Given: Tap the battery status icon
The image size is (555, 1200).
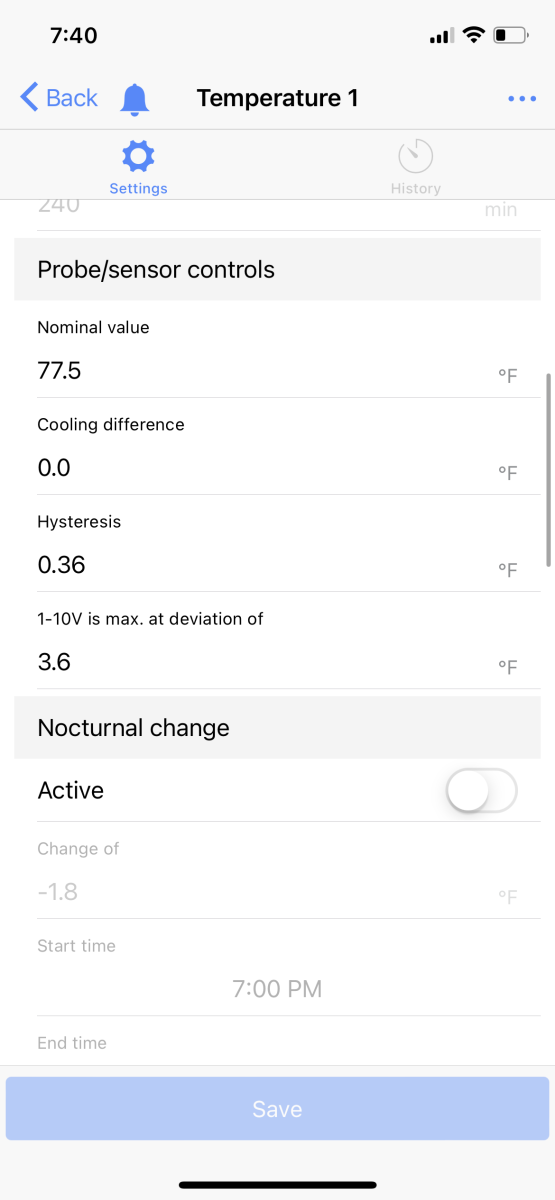Looking at the screenshot, I should coord(512,35).
